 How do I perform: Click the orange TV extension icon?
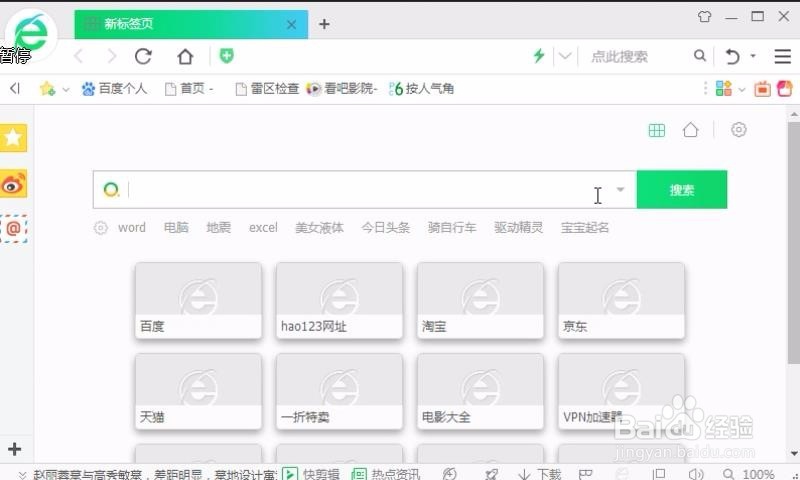click(762, 89)
